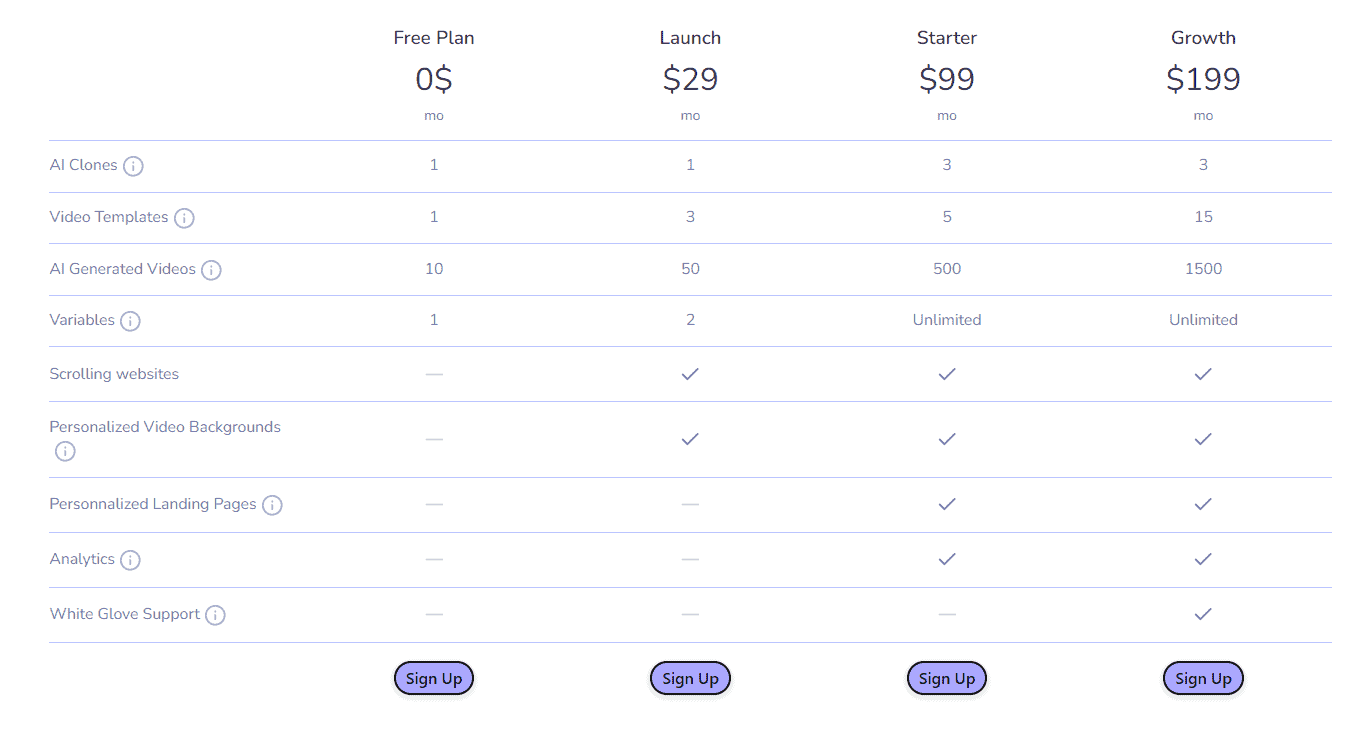The height and width of the screenshot is (741, 1349).
Task: Click the Personalized Video Backgrounds info icon
Action: [x=64, y=451]
